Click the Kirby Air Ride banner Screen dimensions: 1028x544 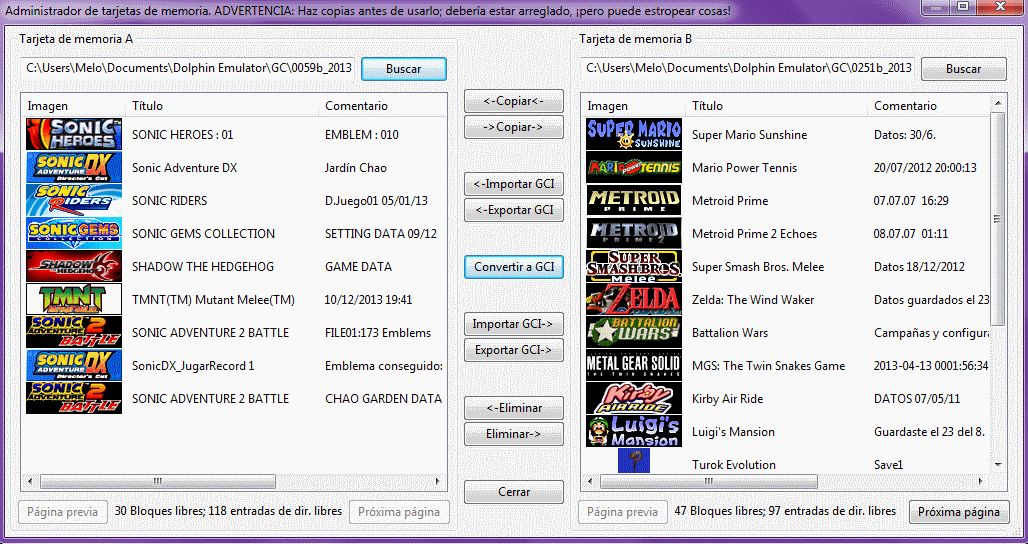click(x=634, y=398)
